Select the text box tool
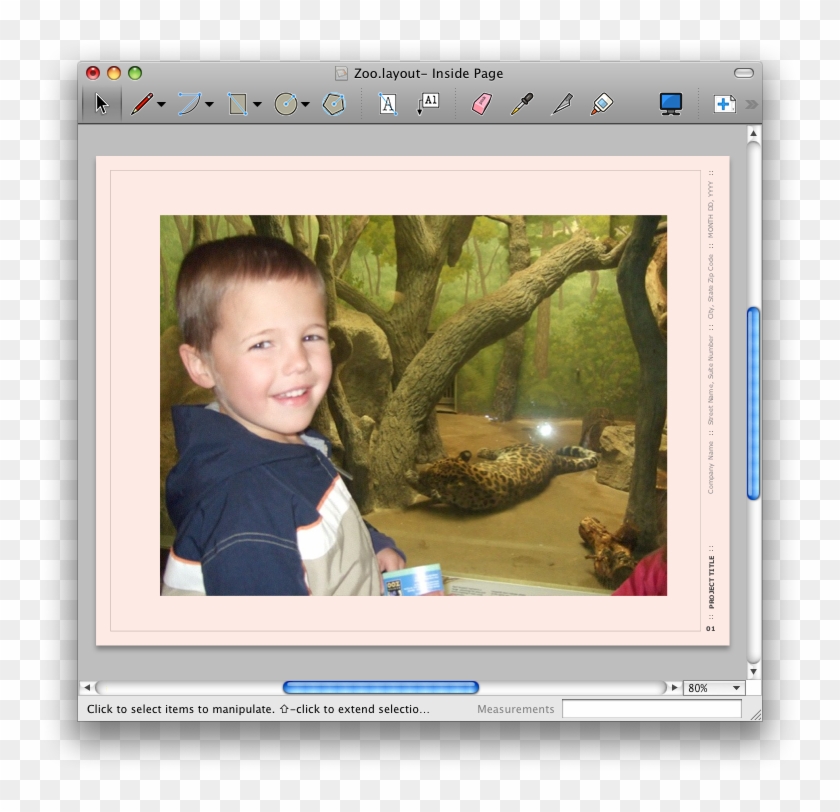The image size is (840, 812). coord(388,103)
